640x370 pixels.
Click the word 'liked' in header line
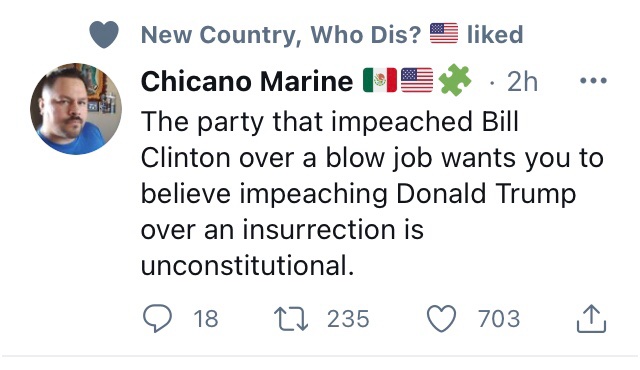tap(495, 34)
